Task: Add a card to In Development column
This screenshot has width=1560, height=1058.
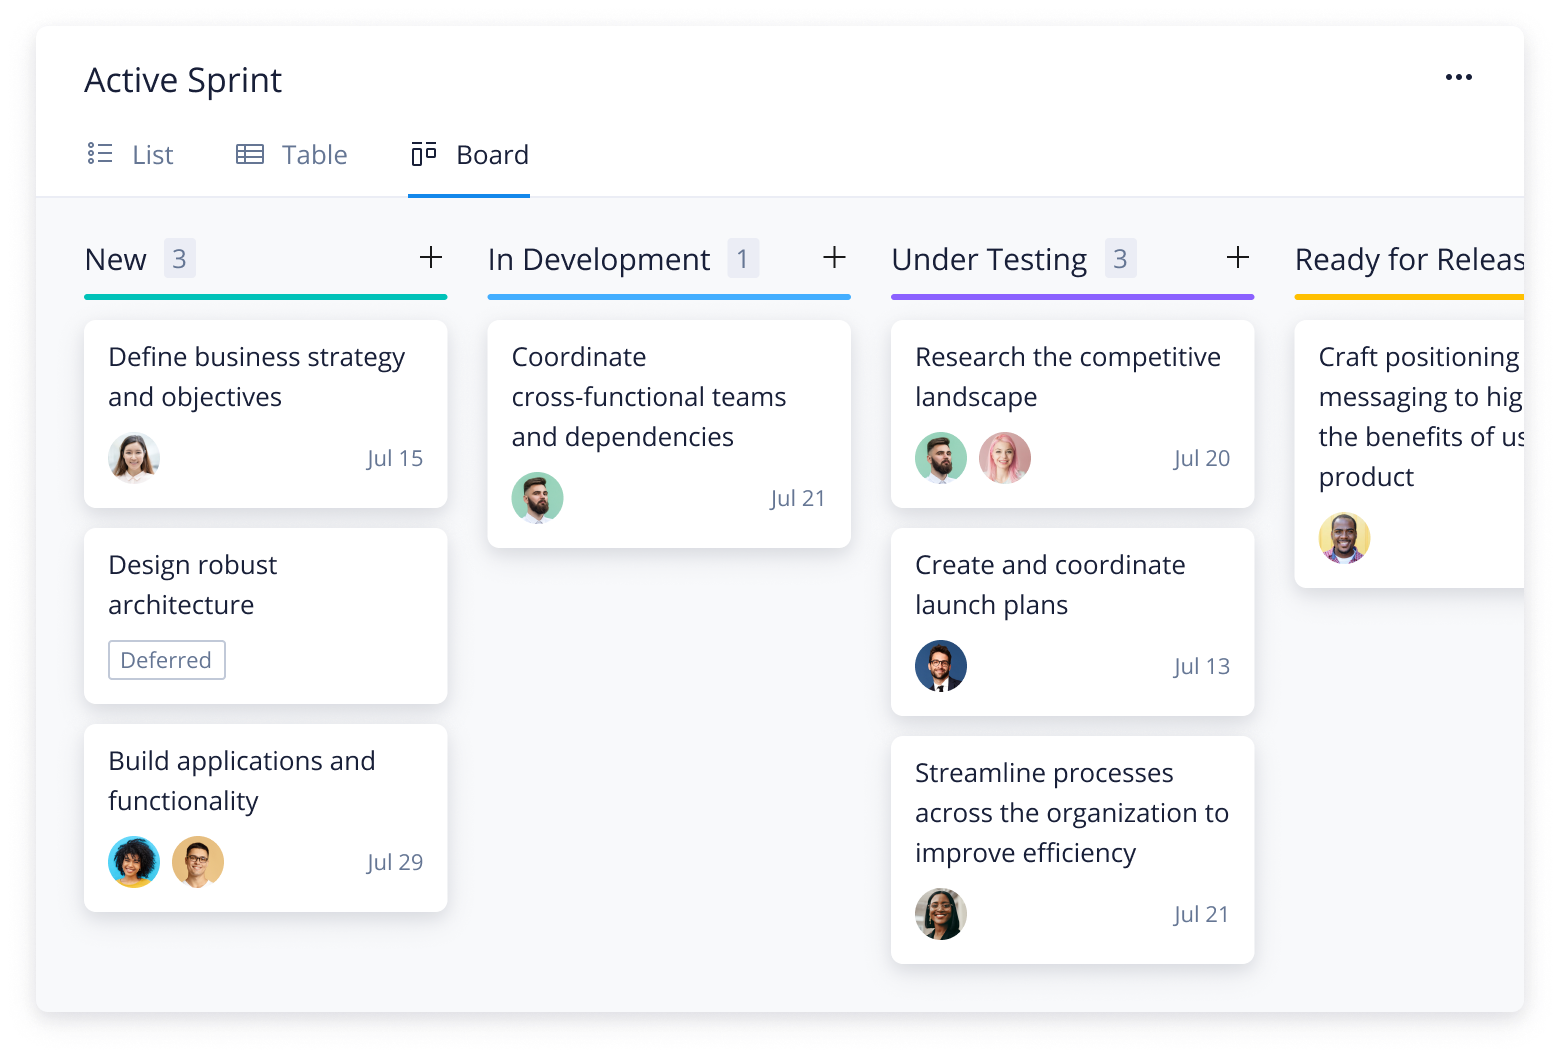Action: point(834,258)
